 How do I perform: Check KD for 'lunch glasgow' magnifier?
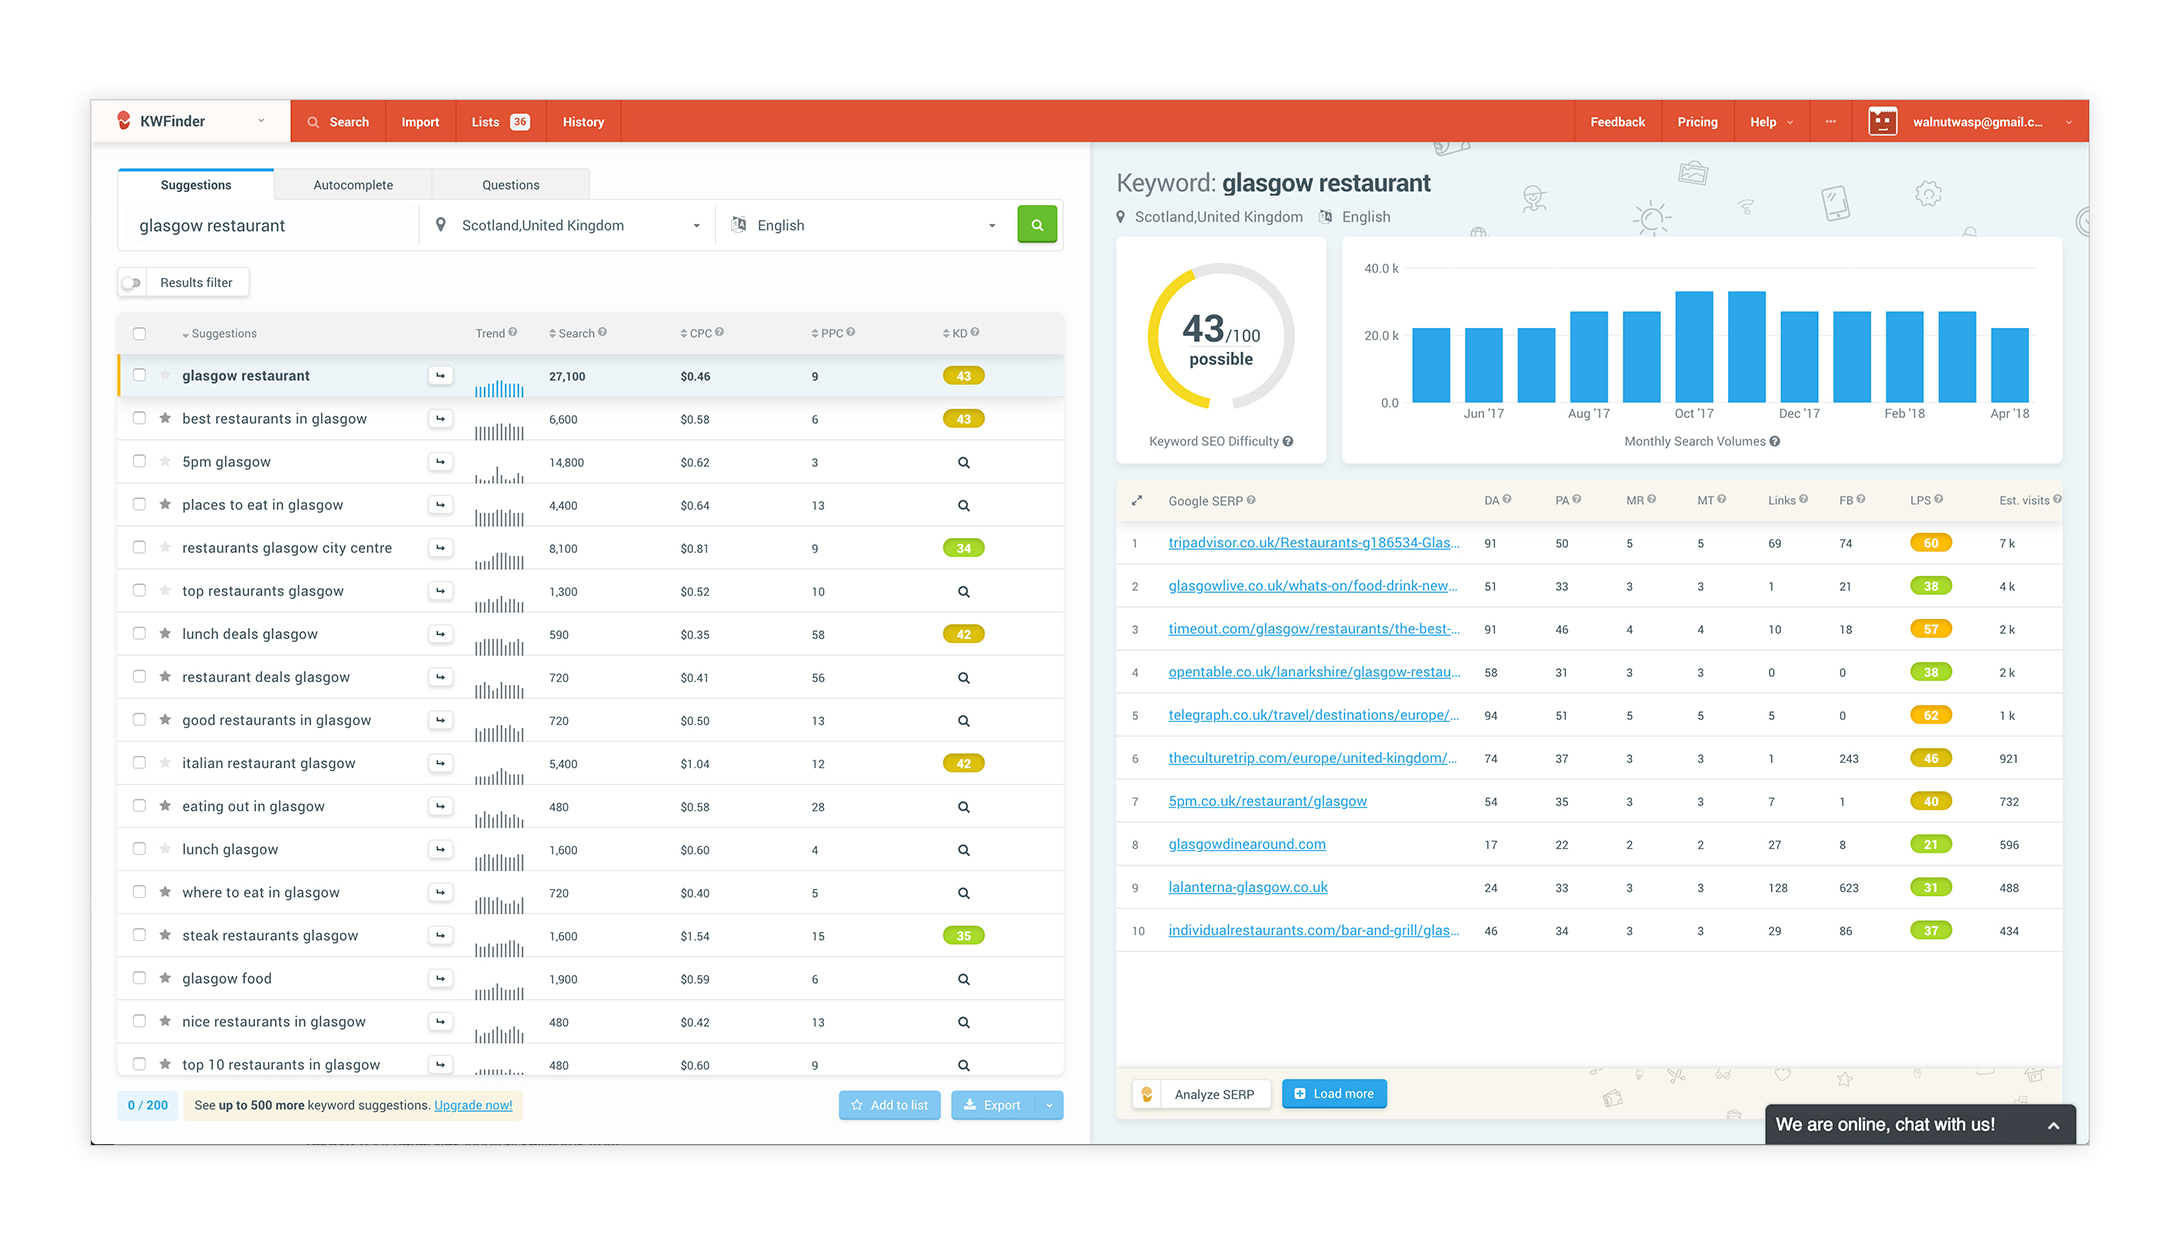964,850
